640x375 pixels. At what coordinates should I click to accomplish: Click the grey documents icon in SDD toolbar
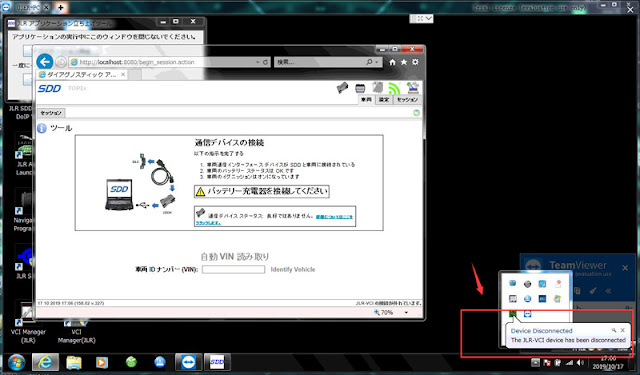click(x=378, y=87)
